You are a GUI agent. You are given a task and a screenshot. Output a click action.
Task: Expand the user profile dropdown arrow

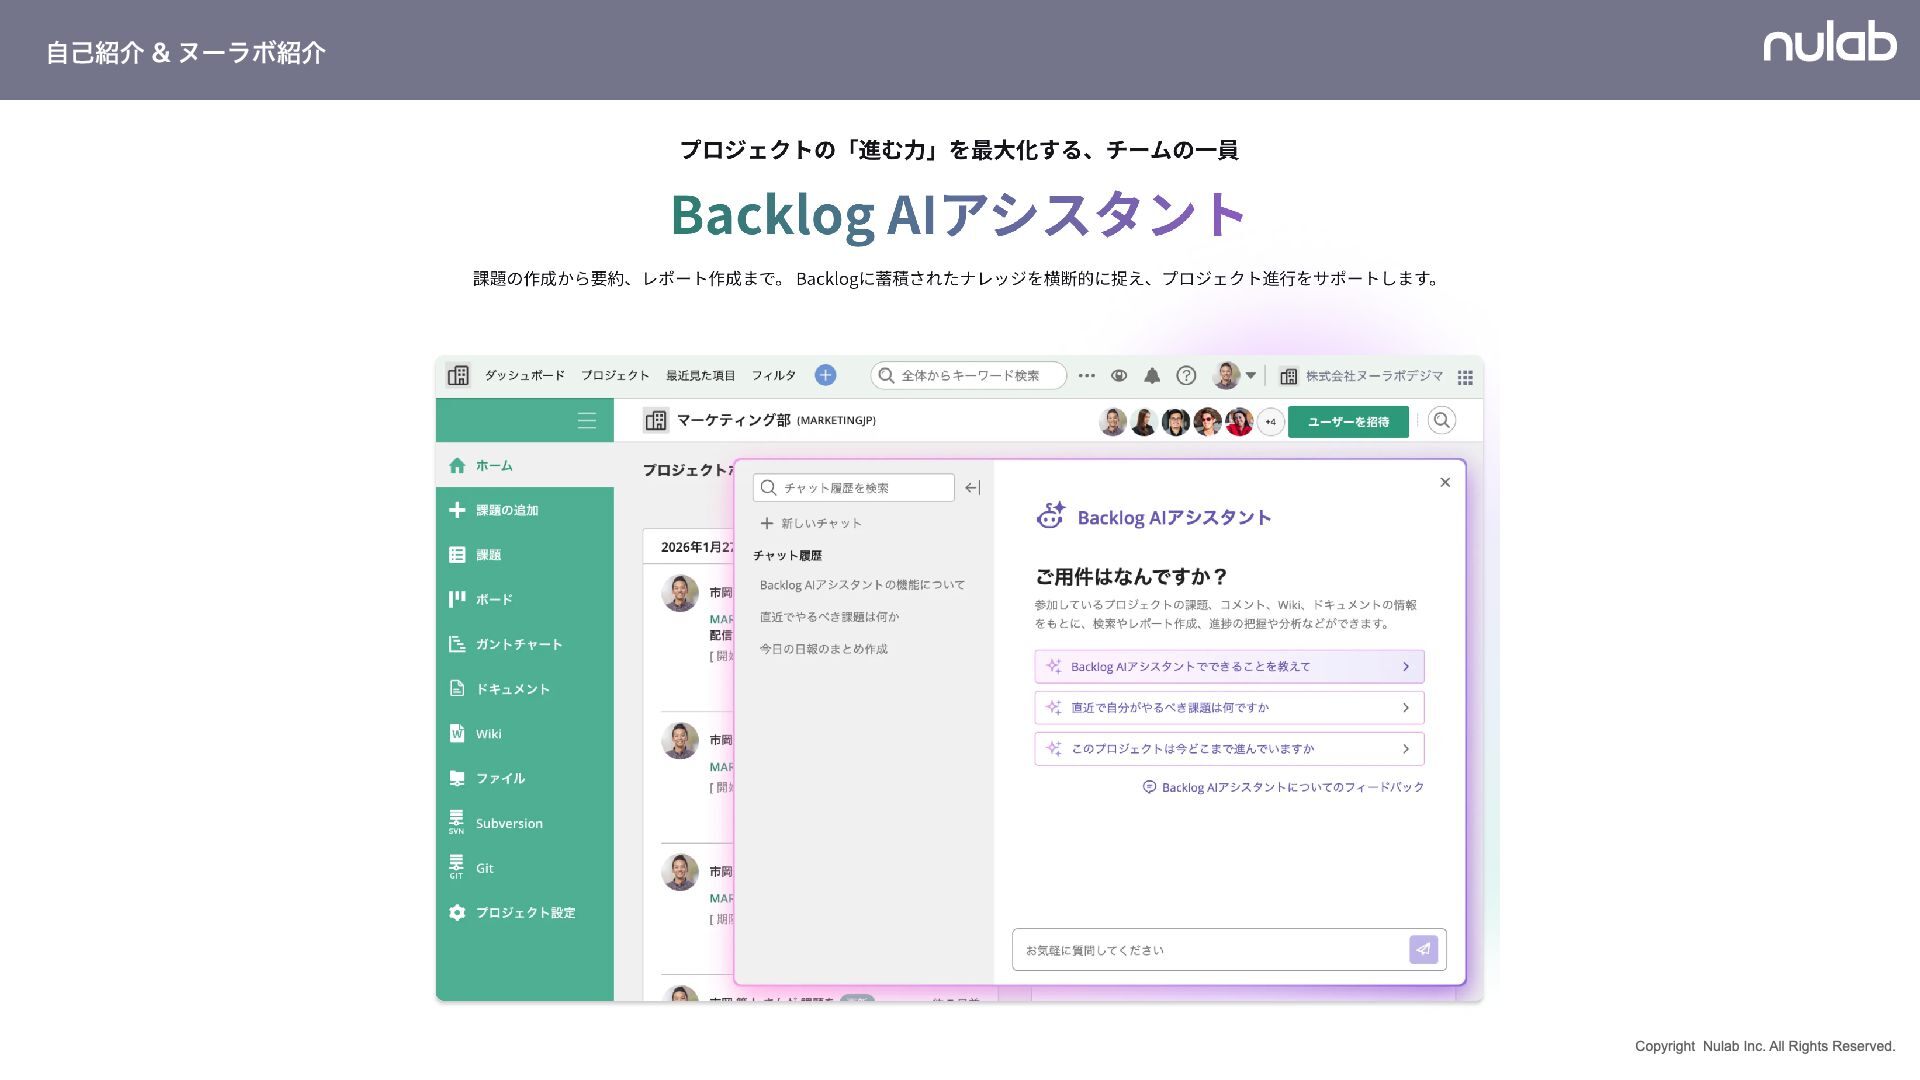pos(1250,376)
